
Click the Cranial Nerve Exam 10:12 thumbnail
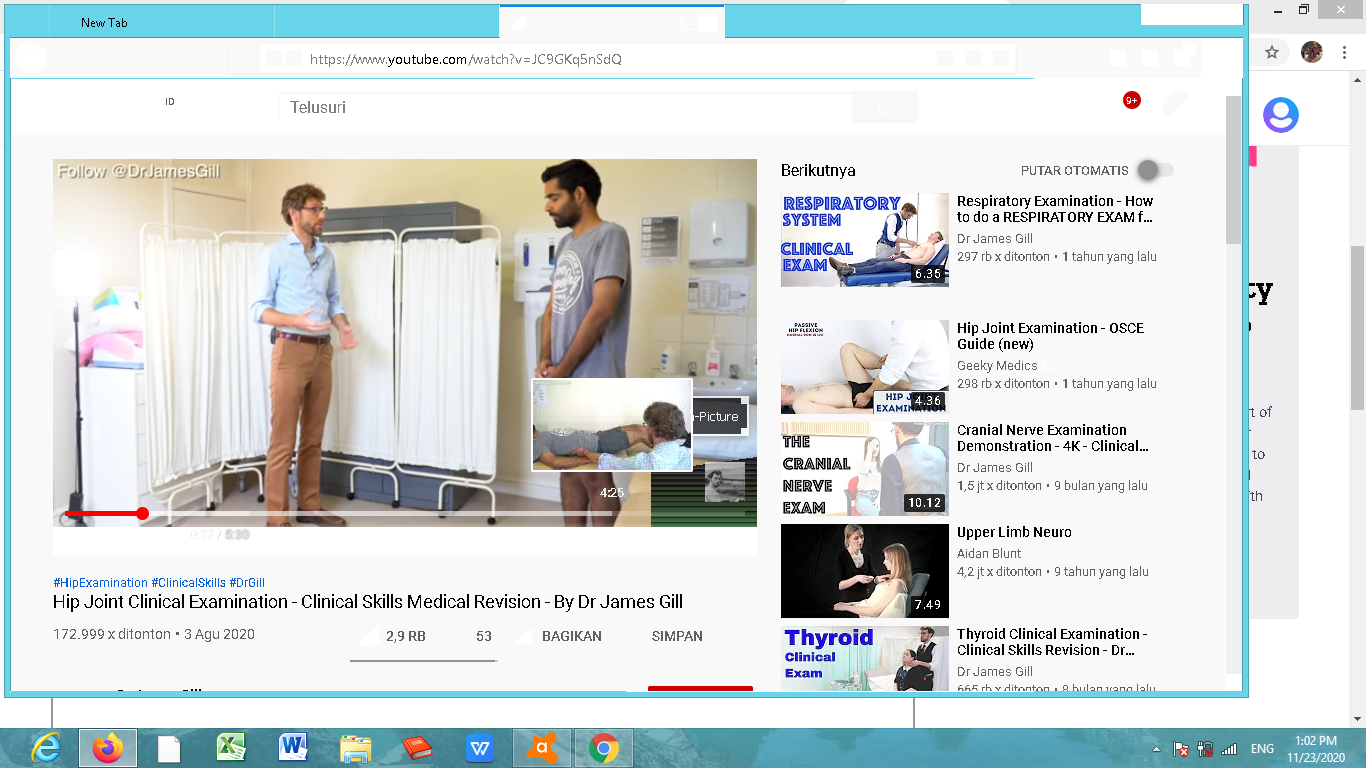865,469
